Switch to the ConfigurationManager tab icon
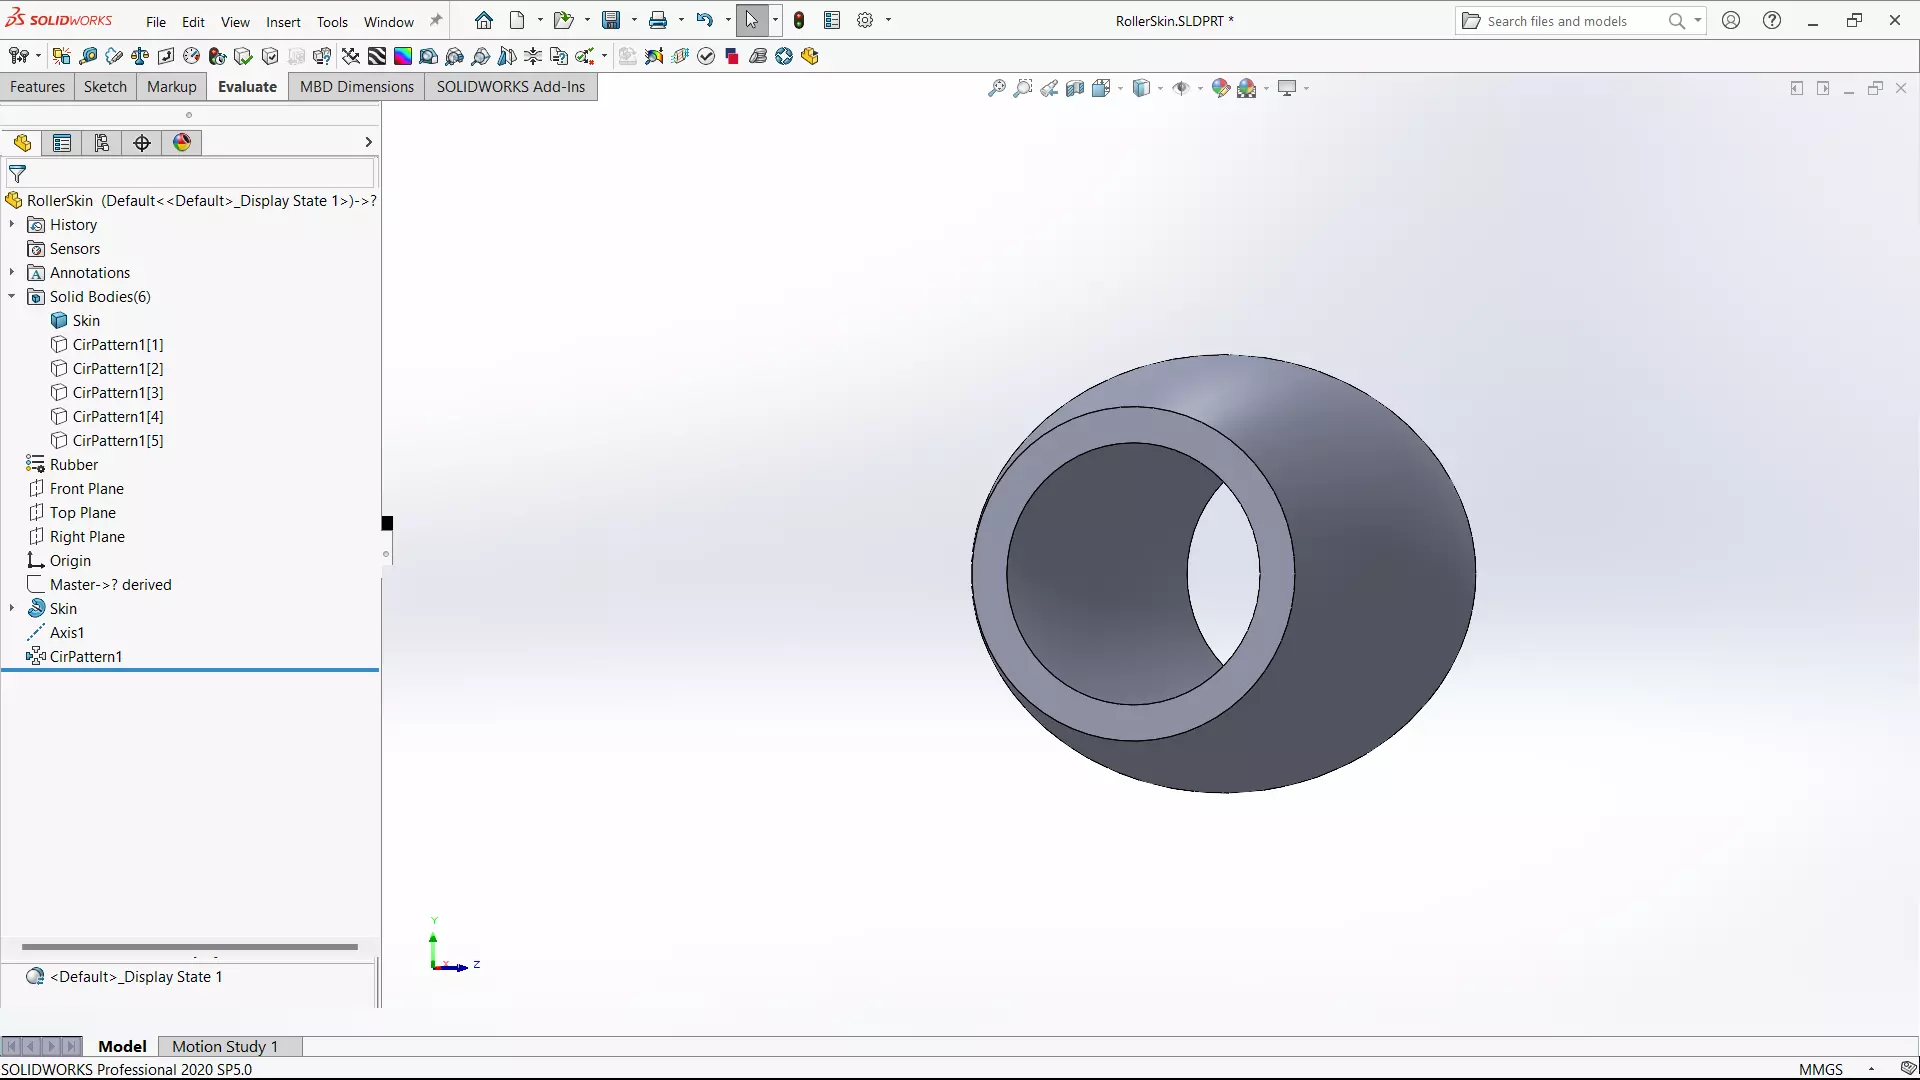Screen dimensions: 1920x1080 tap(102, 143)
